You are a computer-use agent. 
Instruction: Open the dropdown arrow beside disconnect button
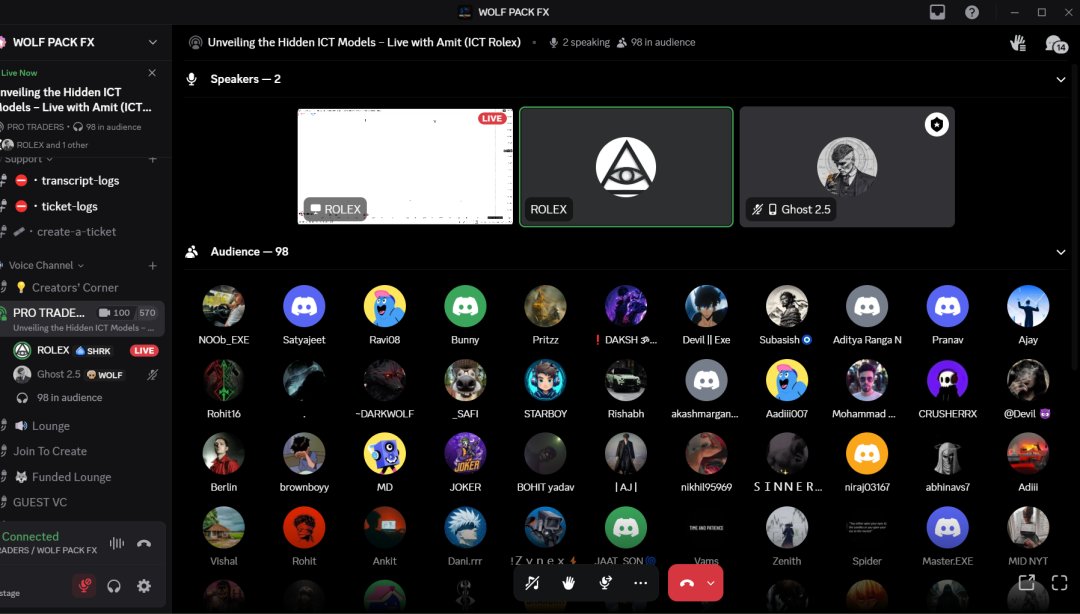coord(712,583)
